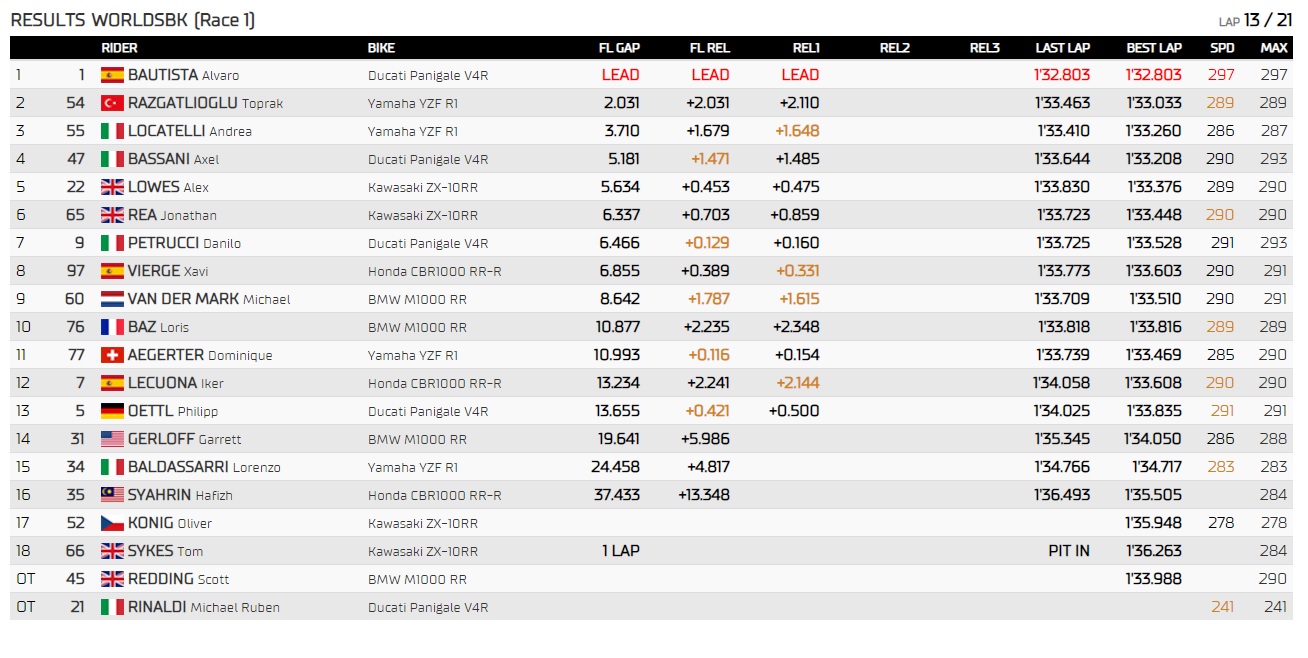
Task: Select rider name AEGERTER Dominique
Action: 200,355
